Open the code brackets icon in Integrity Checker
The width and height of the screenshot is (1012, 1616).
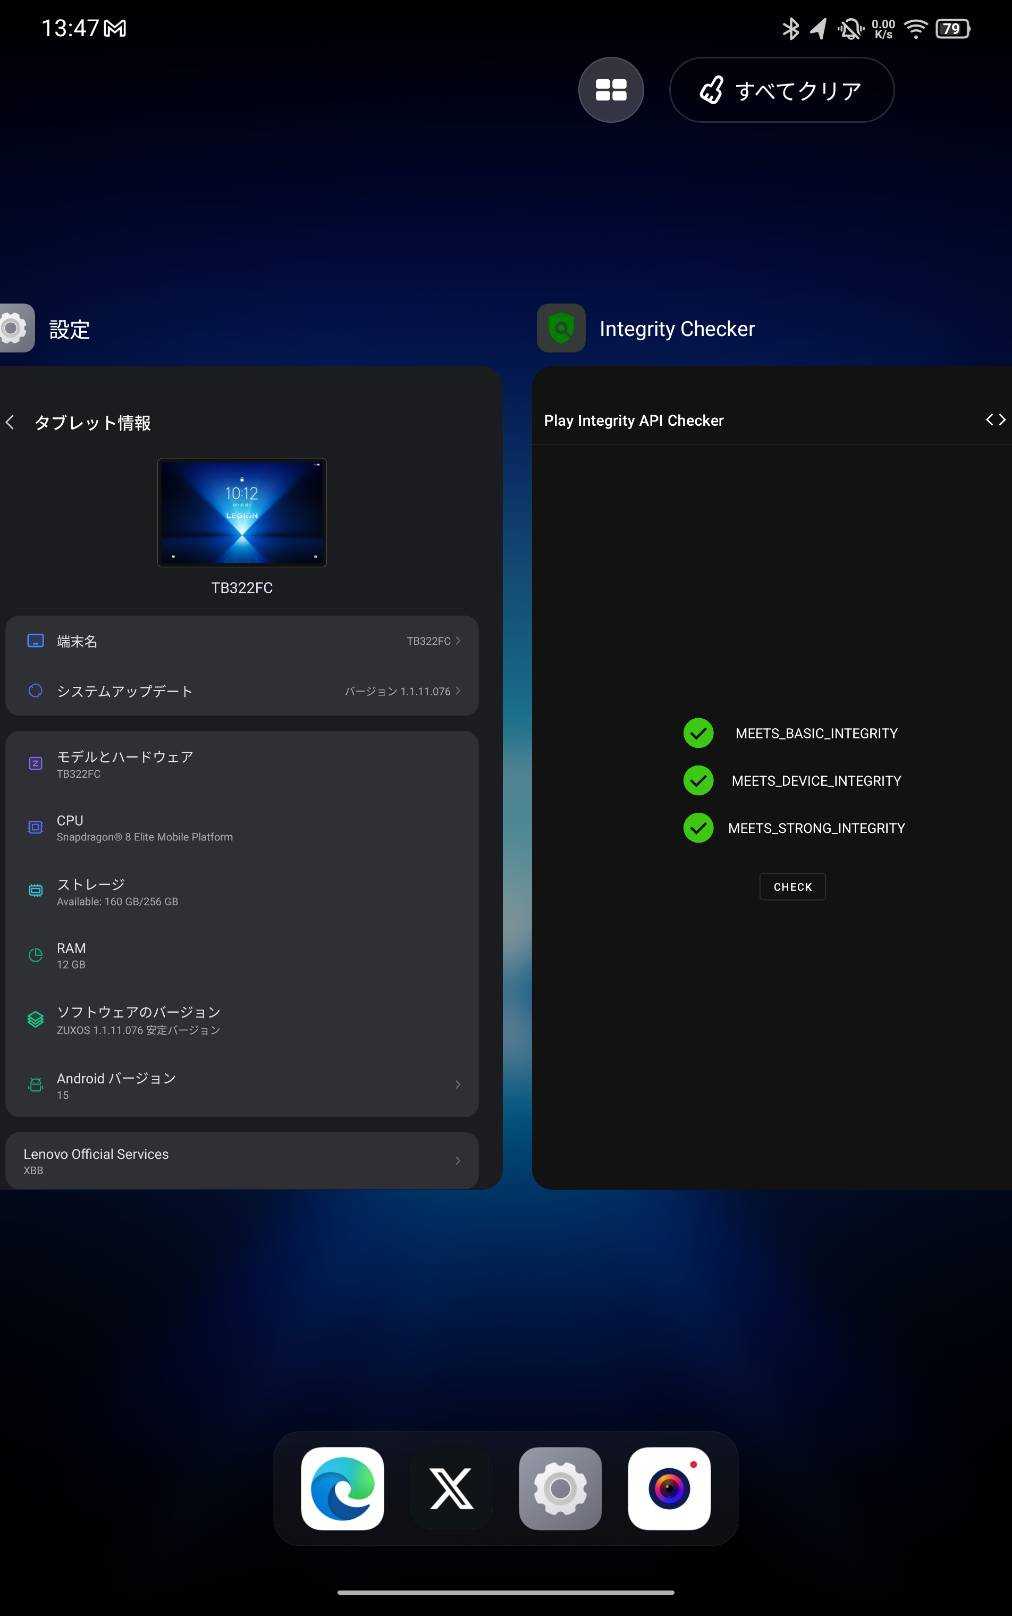point(995,420)
